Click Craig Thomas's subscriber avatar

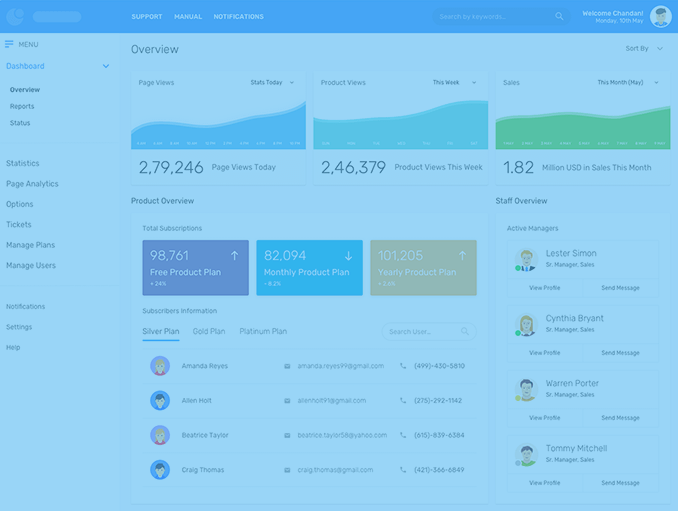tap(160, 470)
